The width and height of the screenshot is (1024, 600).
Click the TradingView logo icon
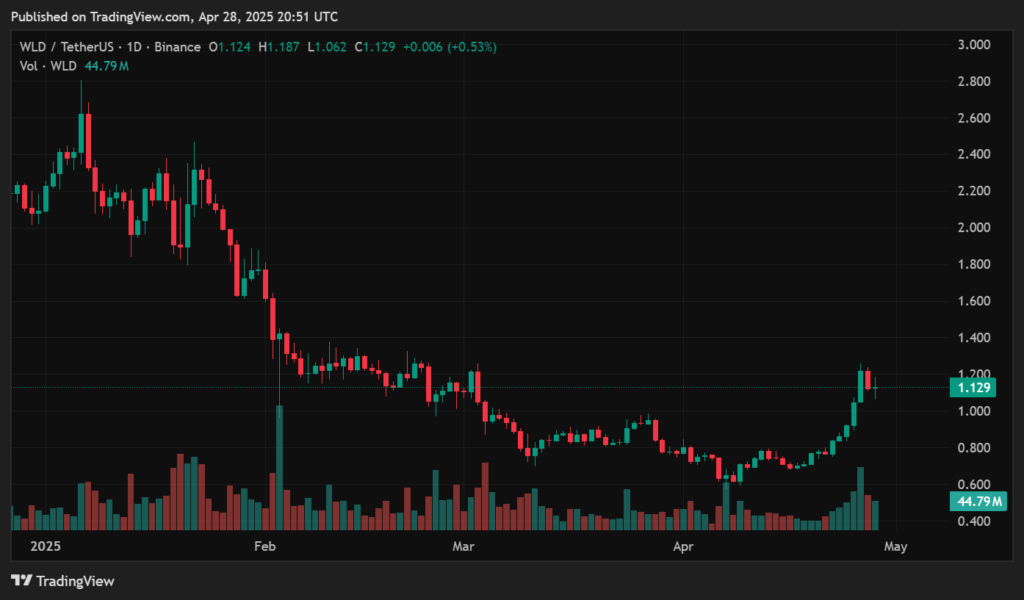22,580
